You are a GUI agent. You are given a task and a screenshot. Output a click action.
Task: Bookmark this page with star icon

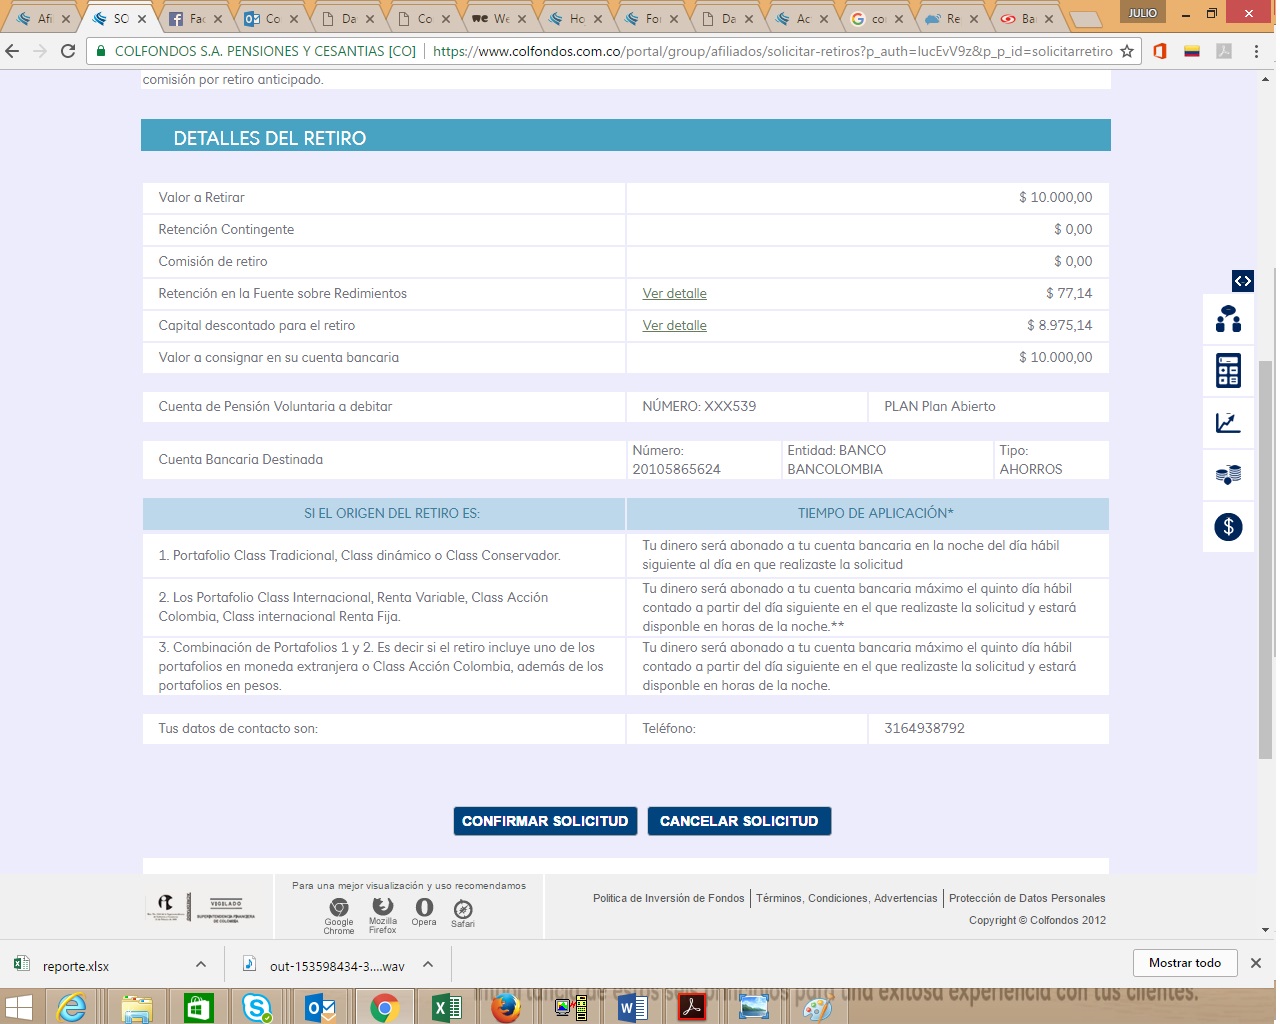coord(1127,51)
